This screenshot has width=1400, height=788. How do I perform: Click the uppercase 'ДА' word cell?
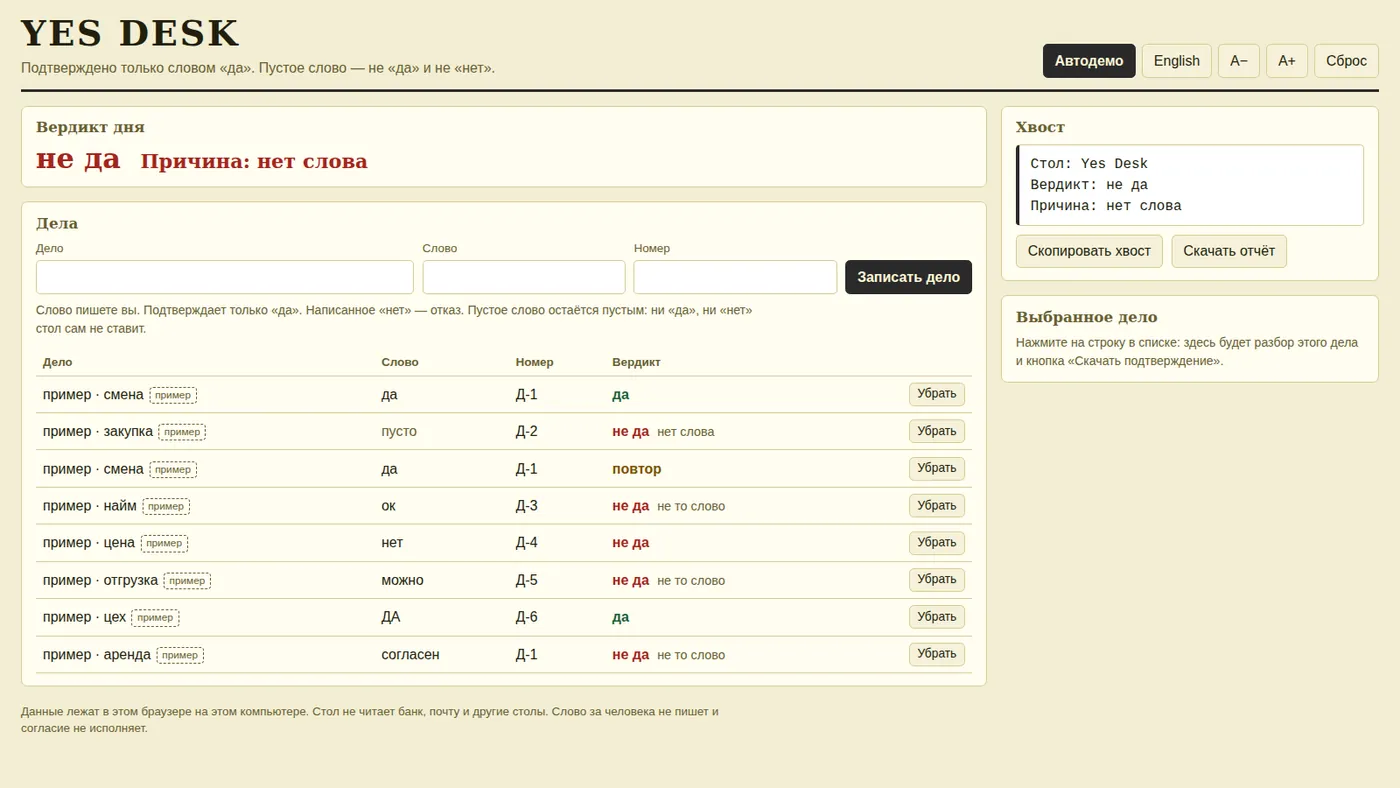coord(391,617)
